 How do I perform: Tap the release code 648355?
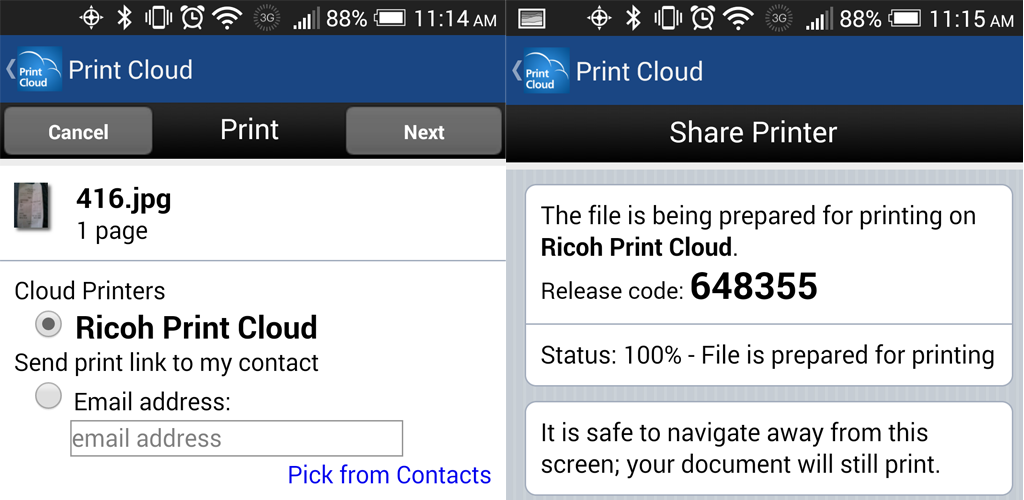(753, 288)
